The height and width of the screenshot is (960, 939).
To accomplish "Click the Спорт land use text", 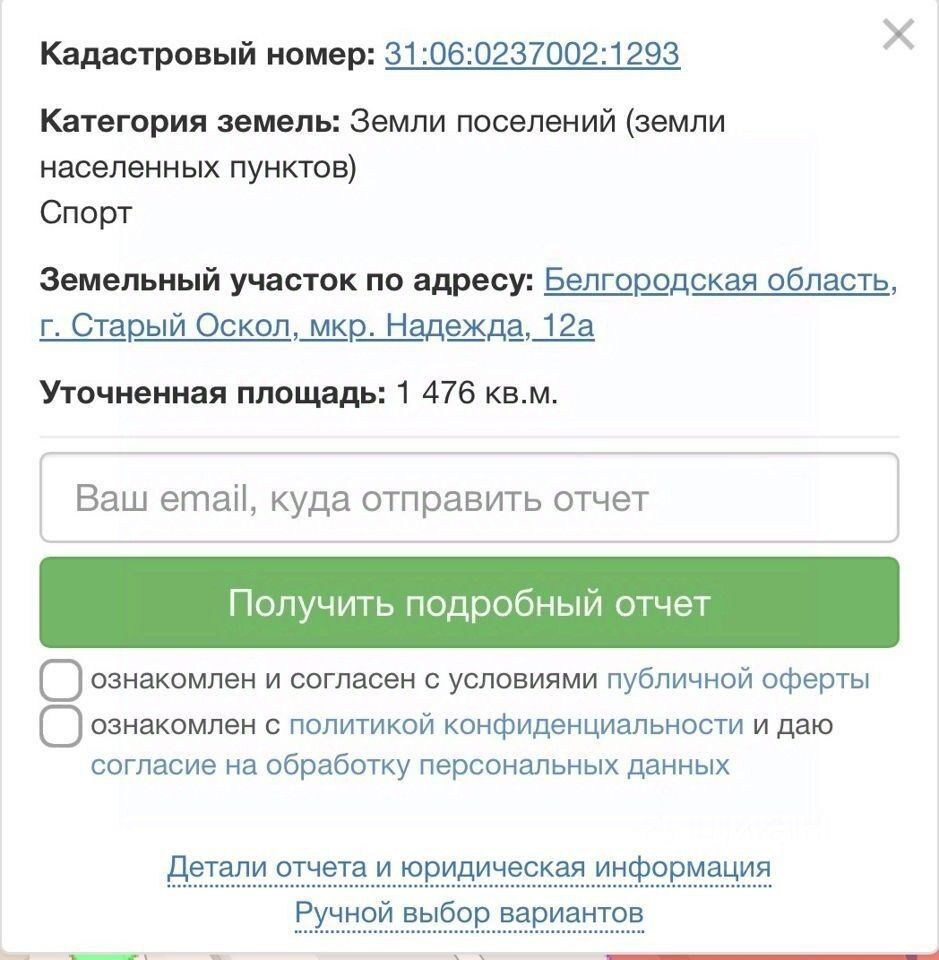I will [86, 213].
